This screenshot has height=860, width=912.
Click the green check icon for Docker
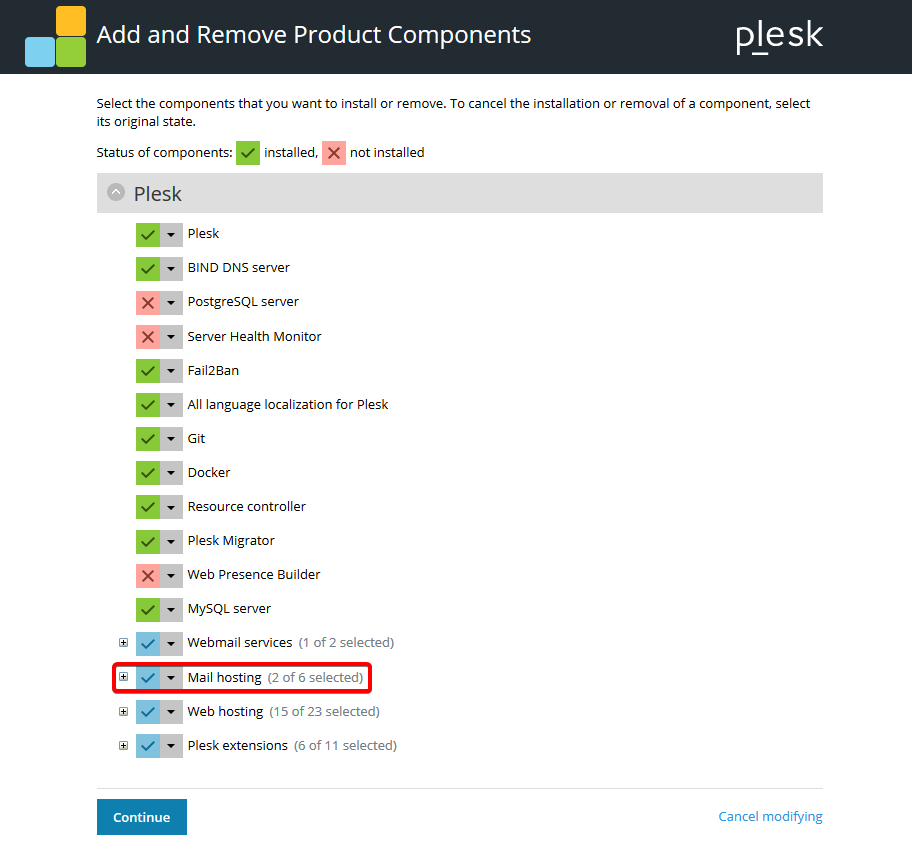pyautogui.click(x=145, y=472)
